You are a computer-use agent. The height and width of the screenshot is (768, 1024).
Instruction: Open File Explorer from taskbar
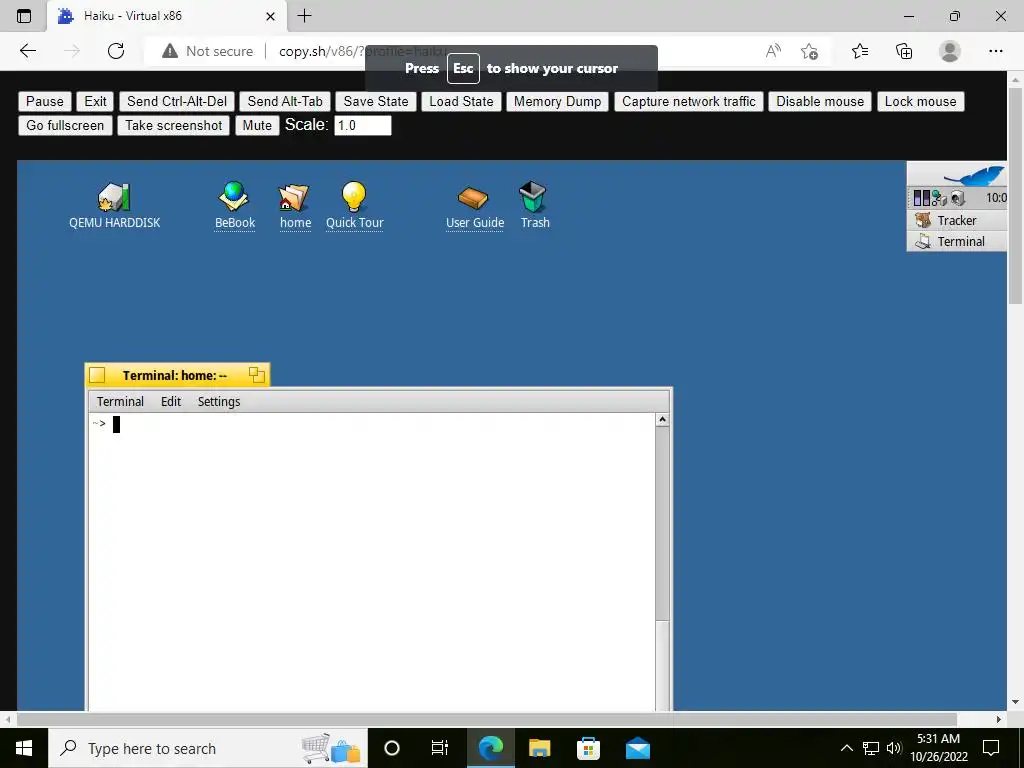(539, 748)
